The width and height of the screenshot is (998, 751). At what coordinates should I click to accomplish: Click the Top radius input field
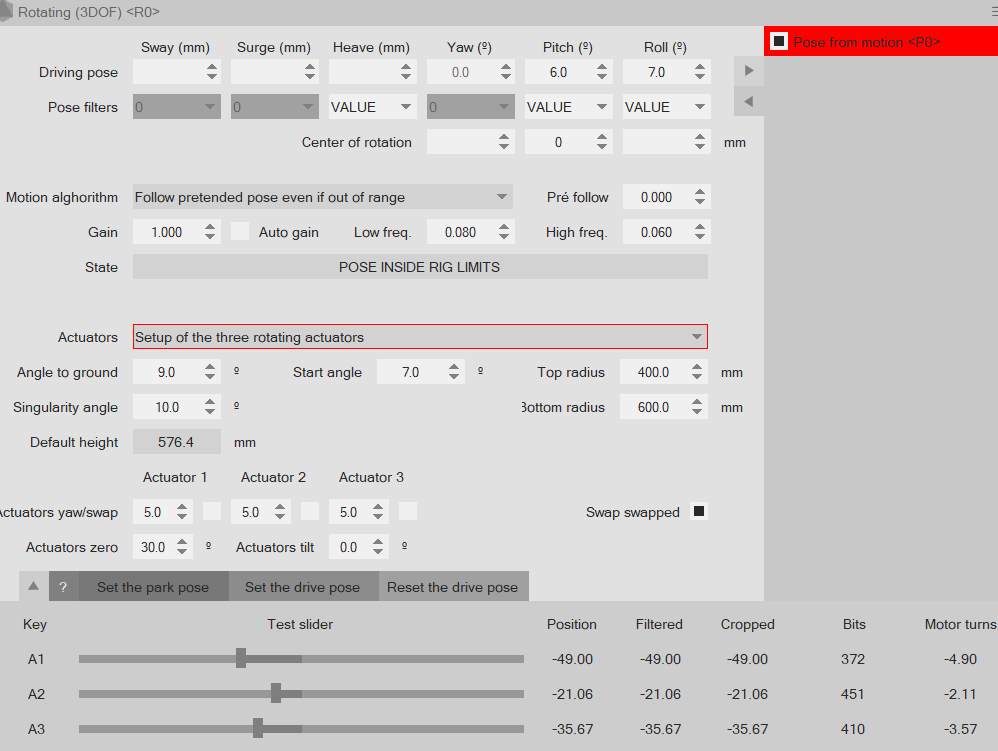(x=654, y=372)
